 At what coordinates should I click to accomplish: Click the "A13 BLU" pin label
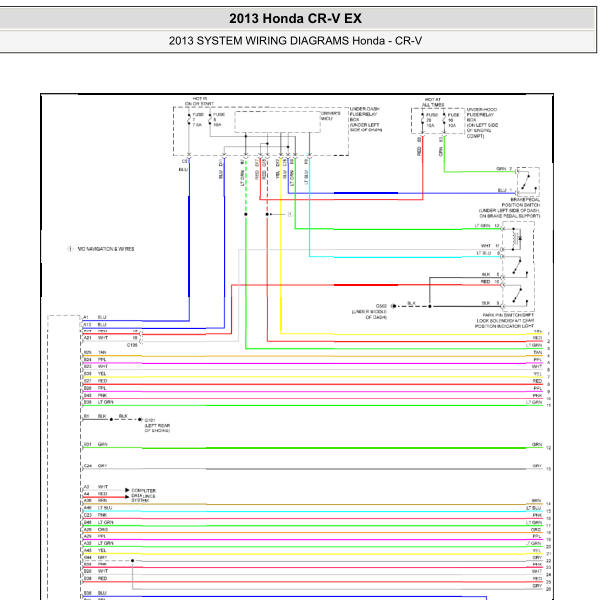tap(95, 324)
